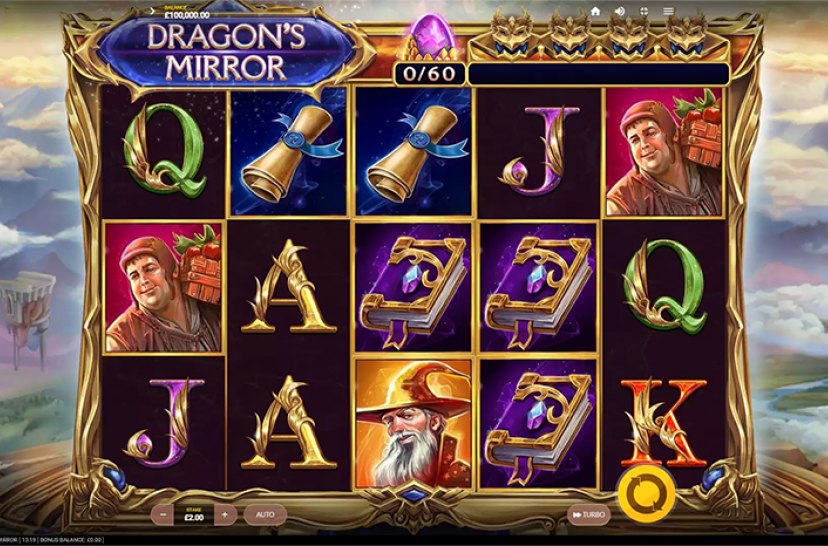Go to lobby via home icon
The width and height of the screenshot is (828, 546).
pyautogui.click(x=596, y=11)
